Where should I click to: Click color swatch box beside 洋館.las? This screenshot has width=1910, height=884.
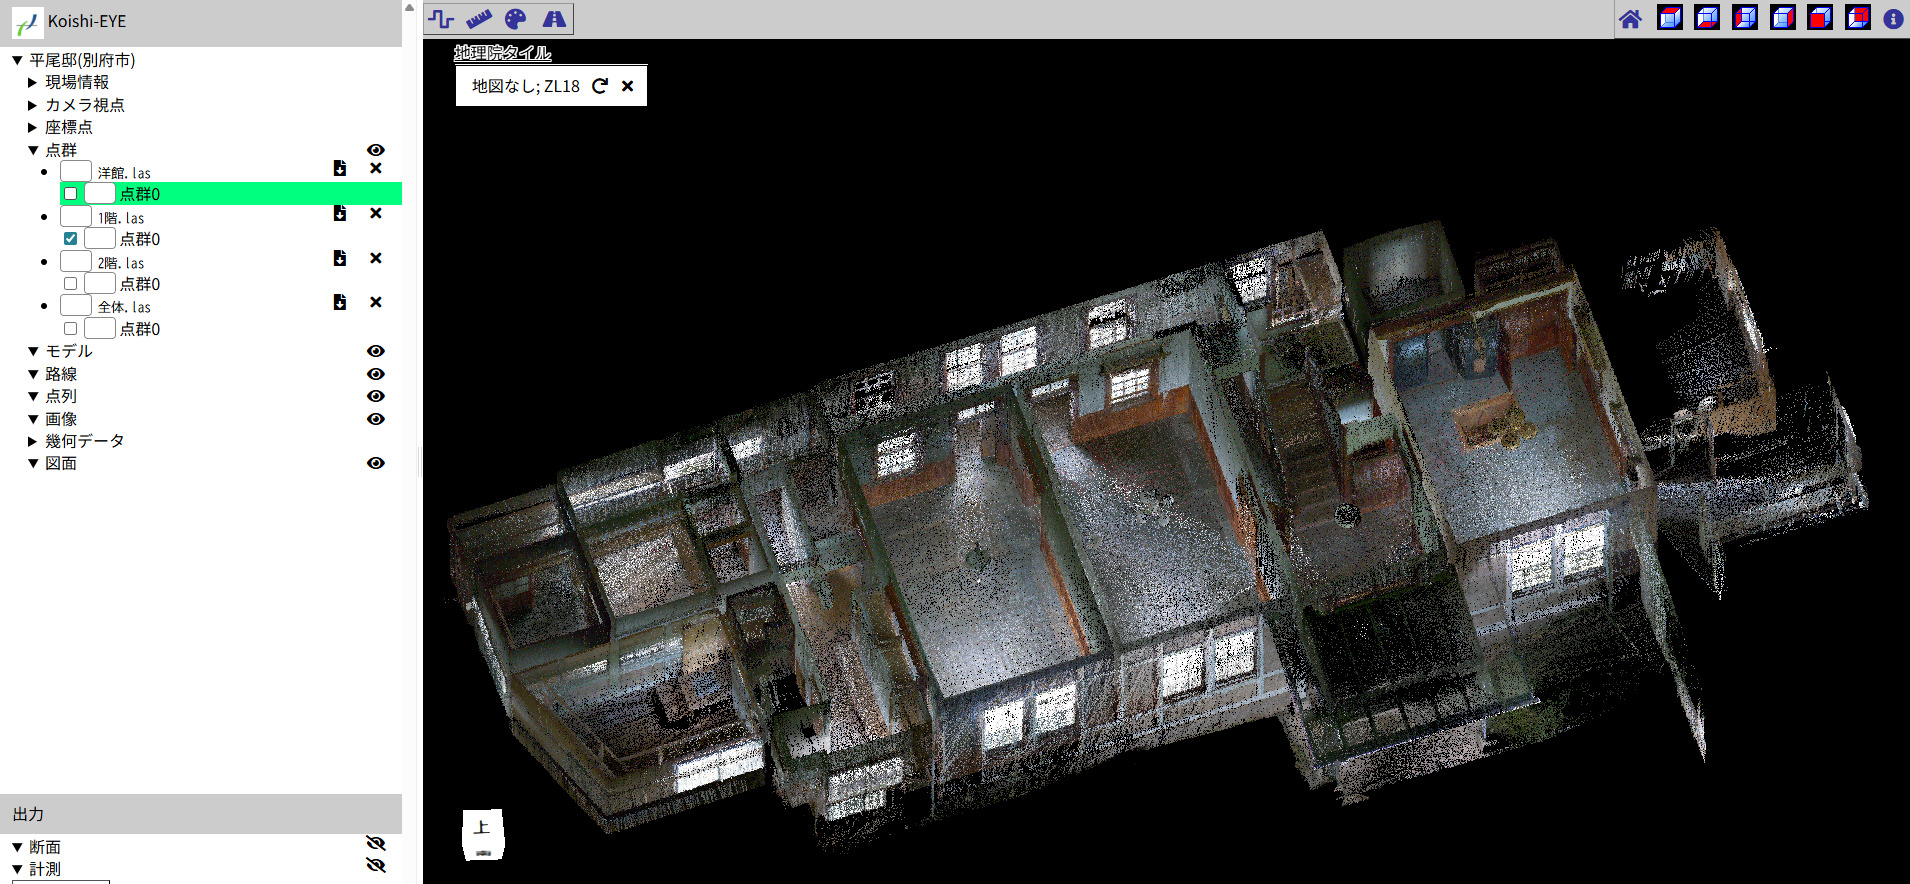(x=76, y=172)
